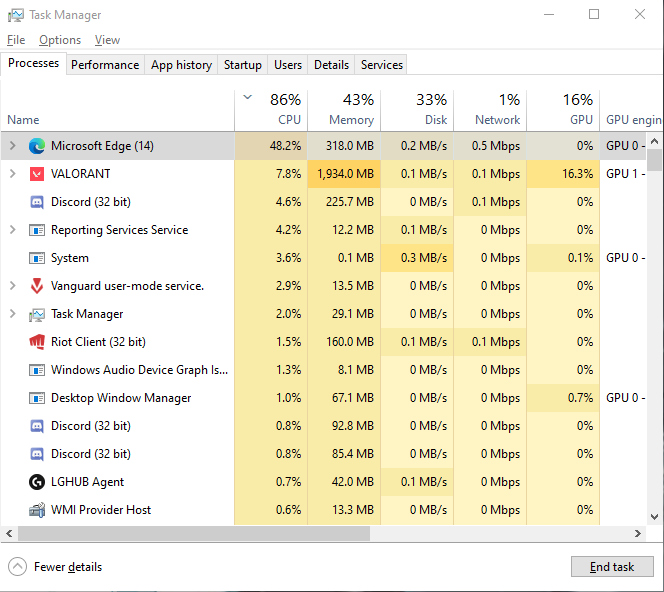This screenshot has width=664, height=592.
Task: Click the horizontal scrollbar thumb
Action: pyautogui.click(x=194, y=534)
